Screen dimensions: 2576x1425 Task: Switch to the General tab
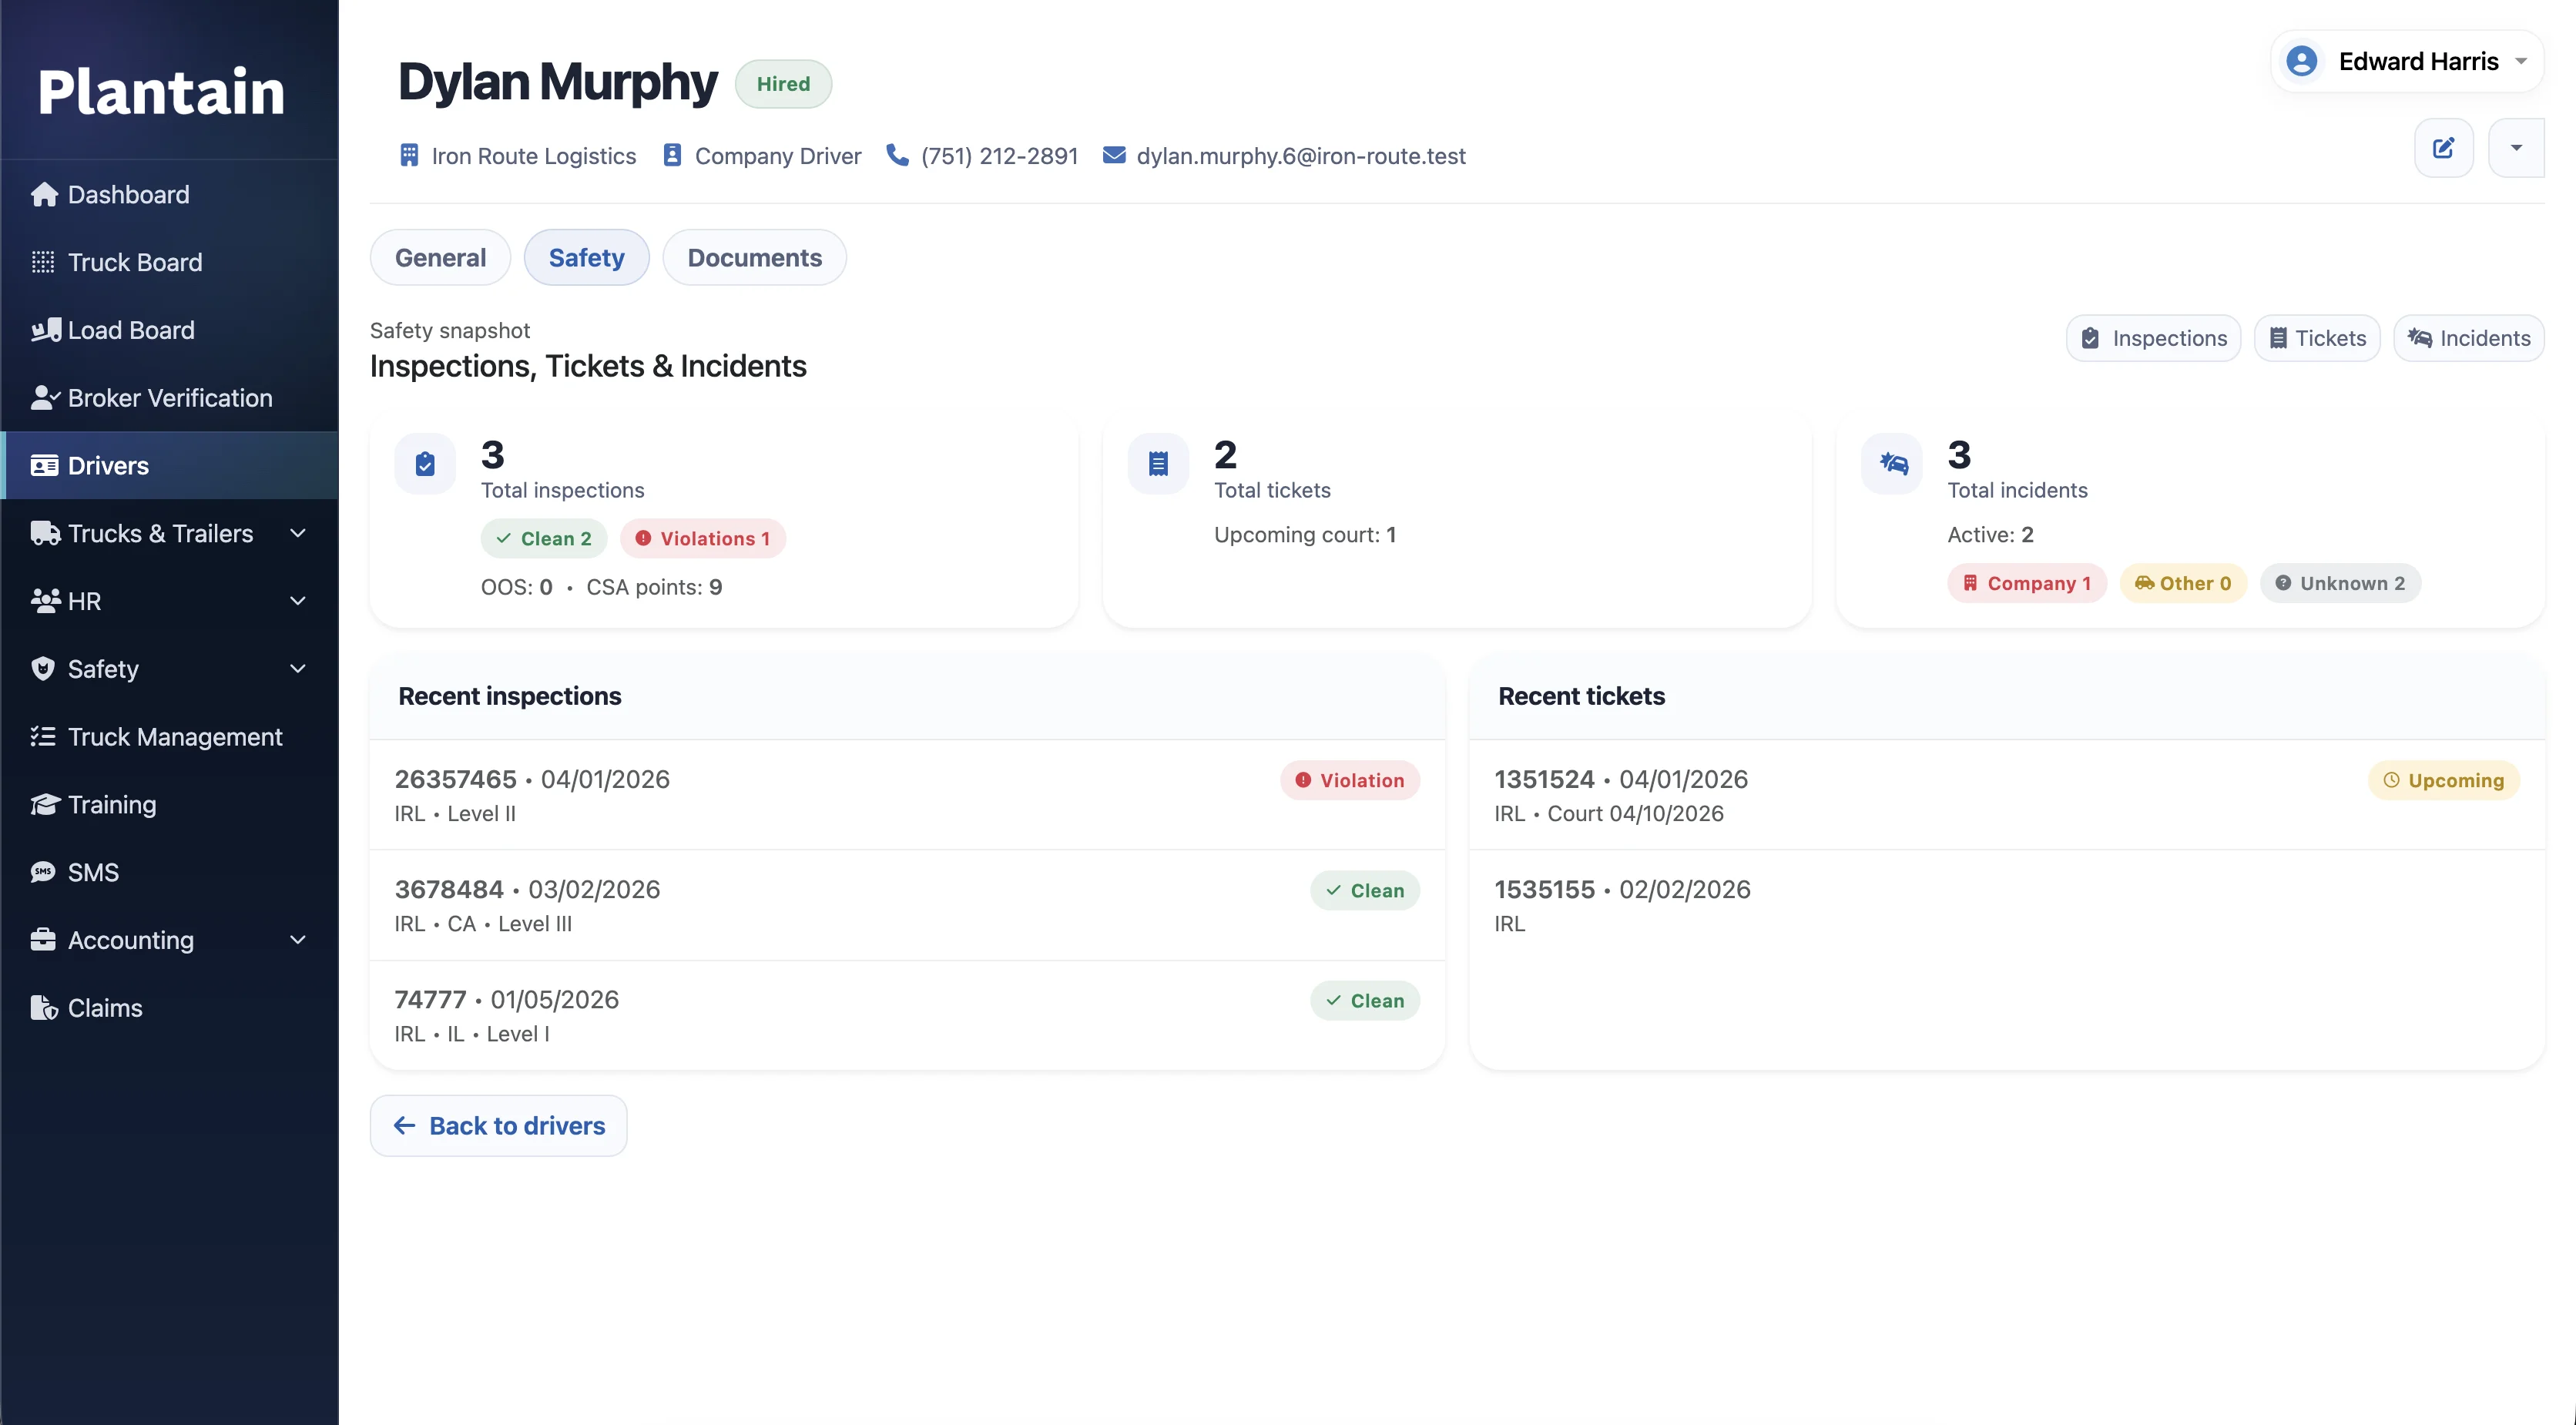tap(440, 258)
